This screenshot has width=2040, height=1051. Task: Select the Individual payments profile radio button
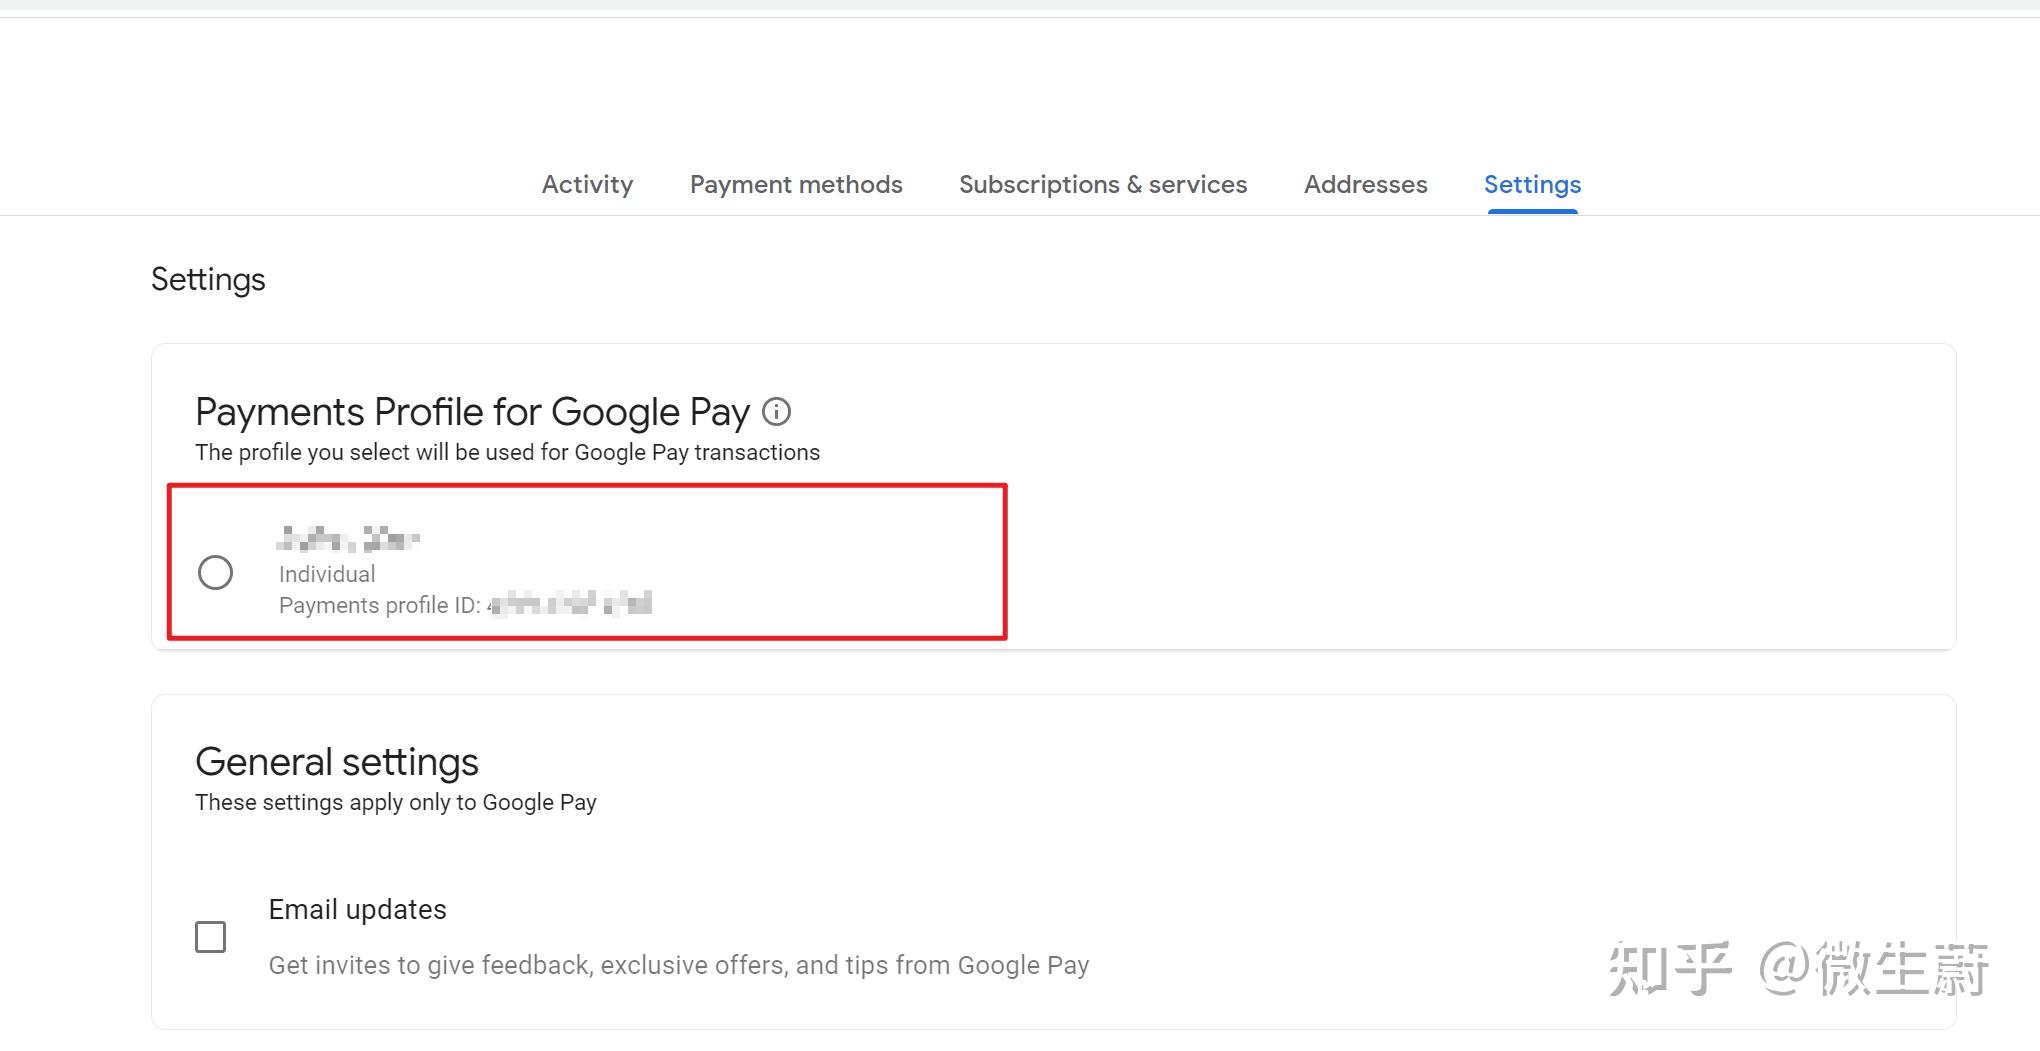(215, 573)
